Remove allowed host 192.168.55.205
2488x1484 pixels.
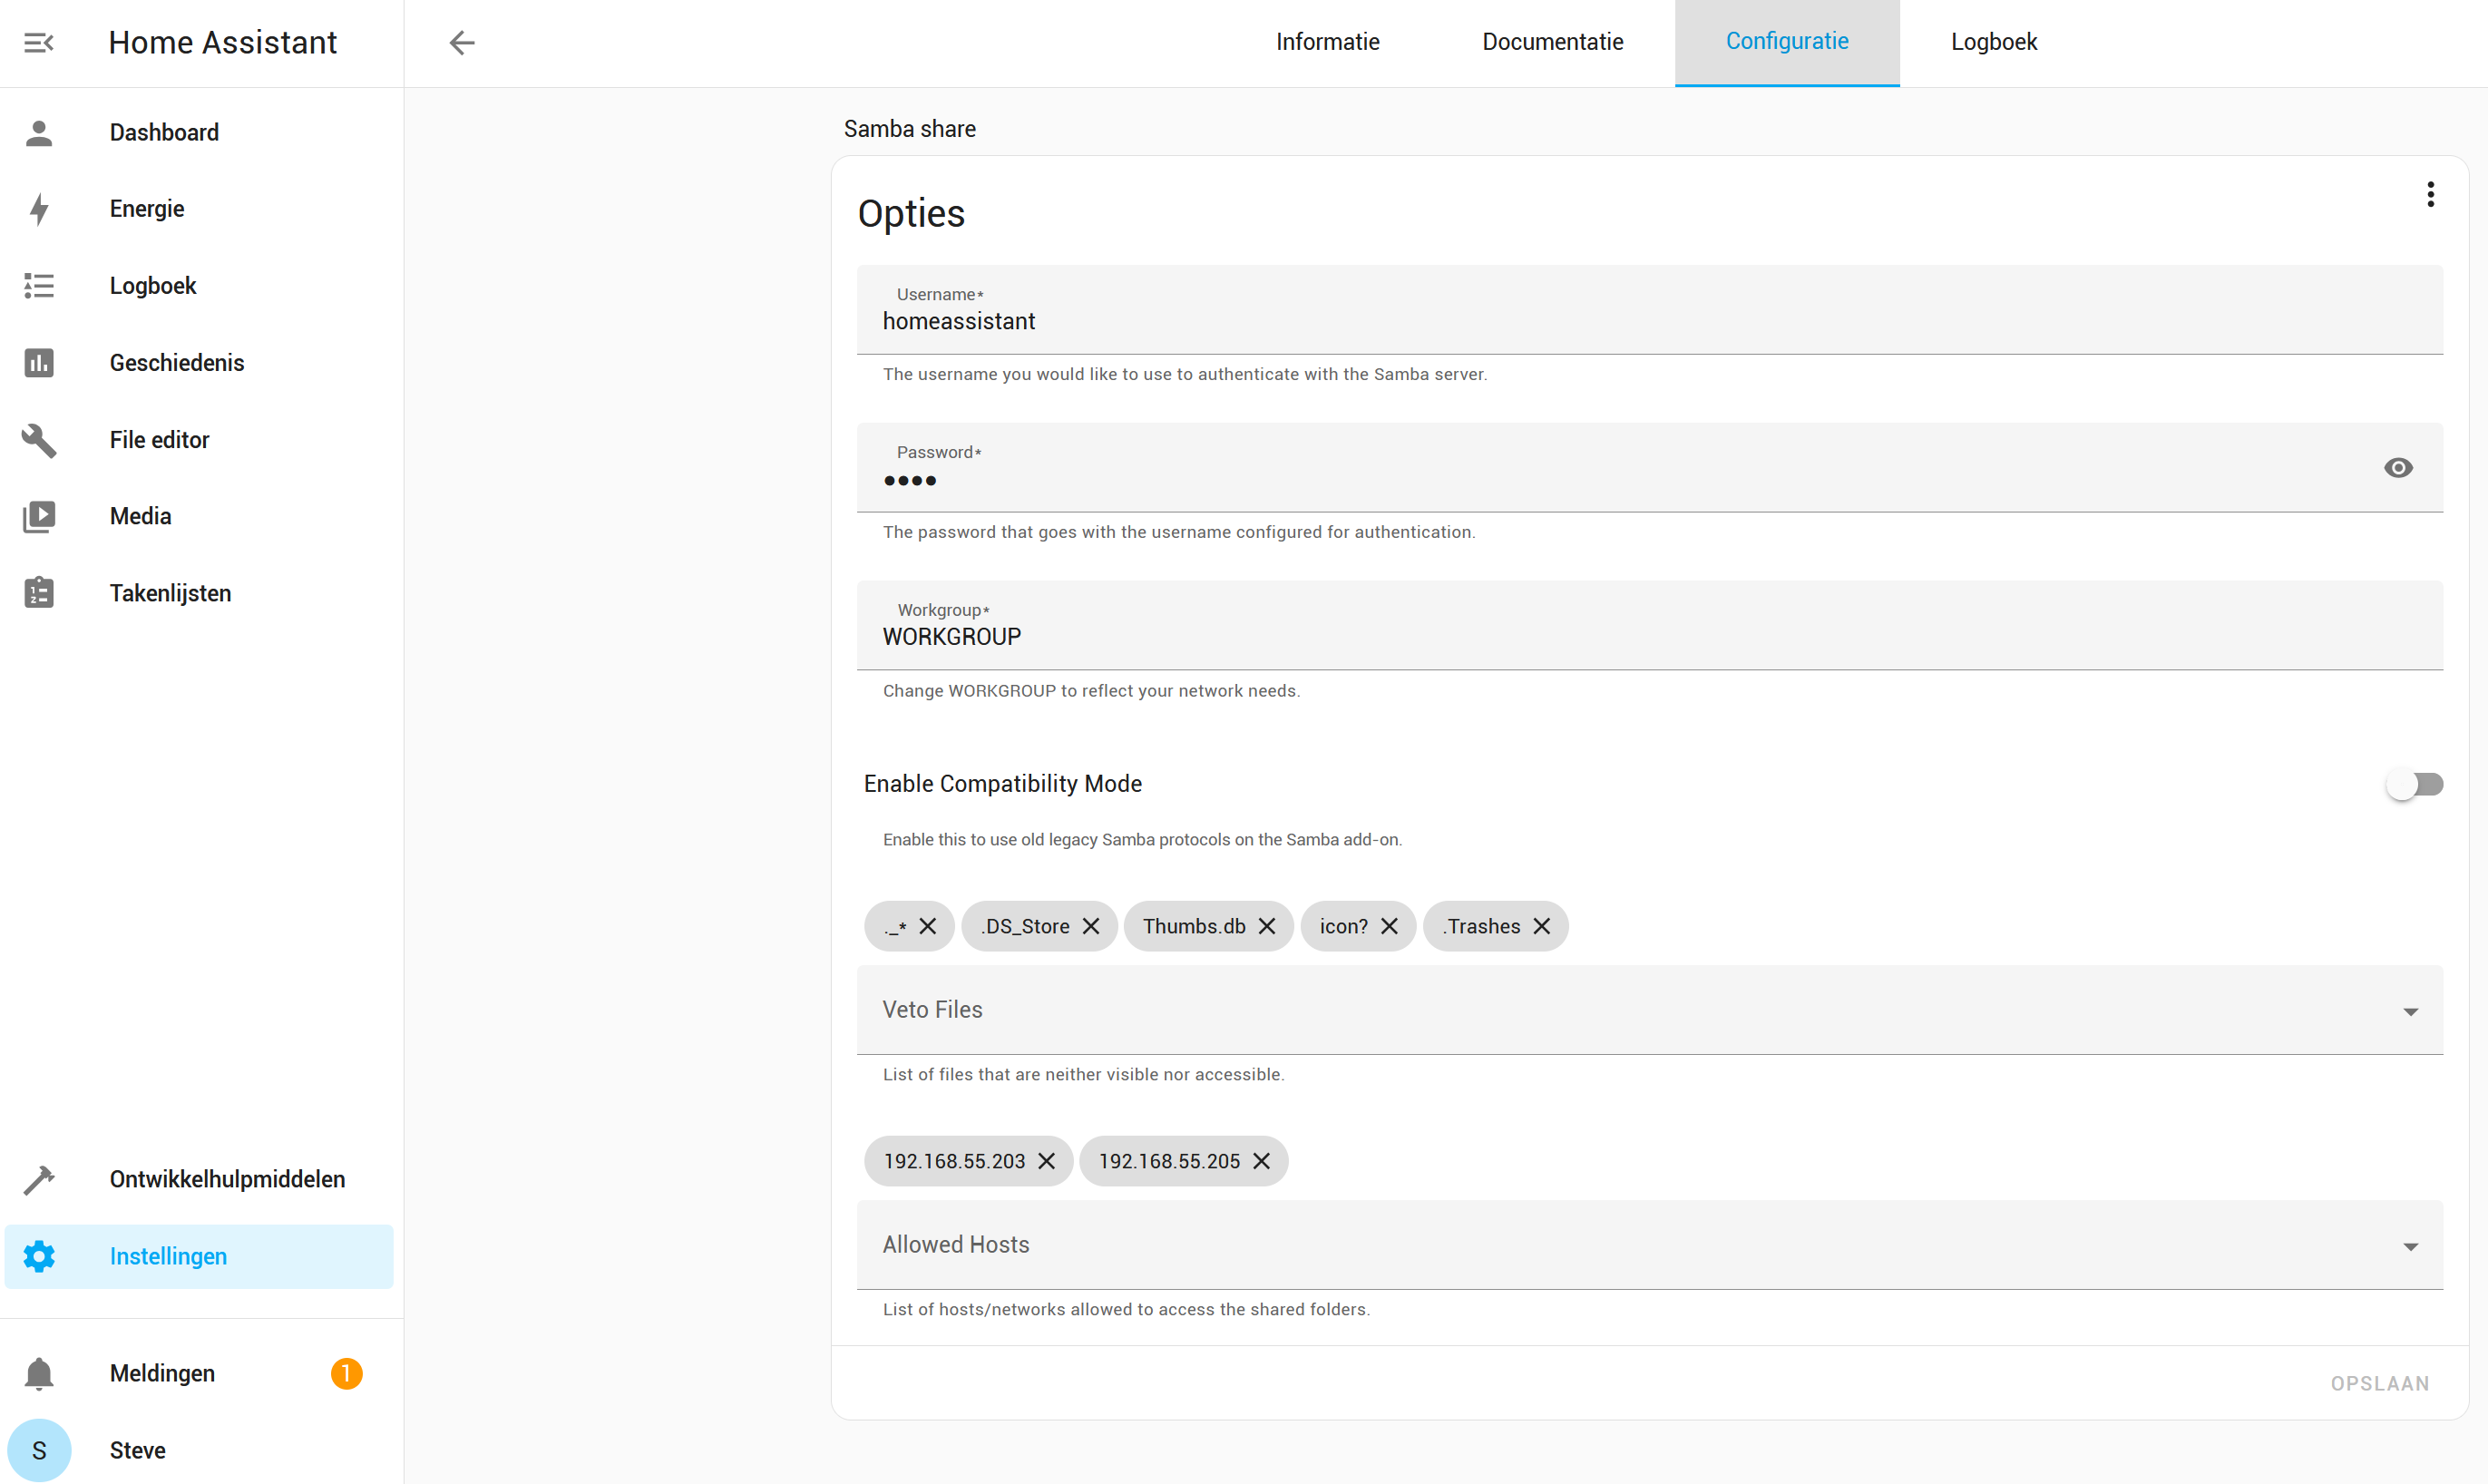point(1262,1161)
